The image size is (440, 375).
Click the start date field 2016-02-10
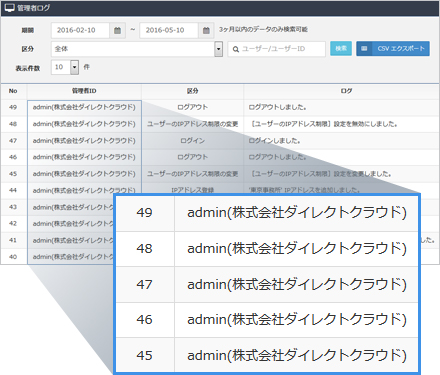point(80,30)
